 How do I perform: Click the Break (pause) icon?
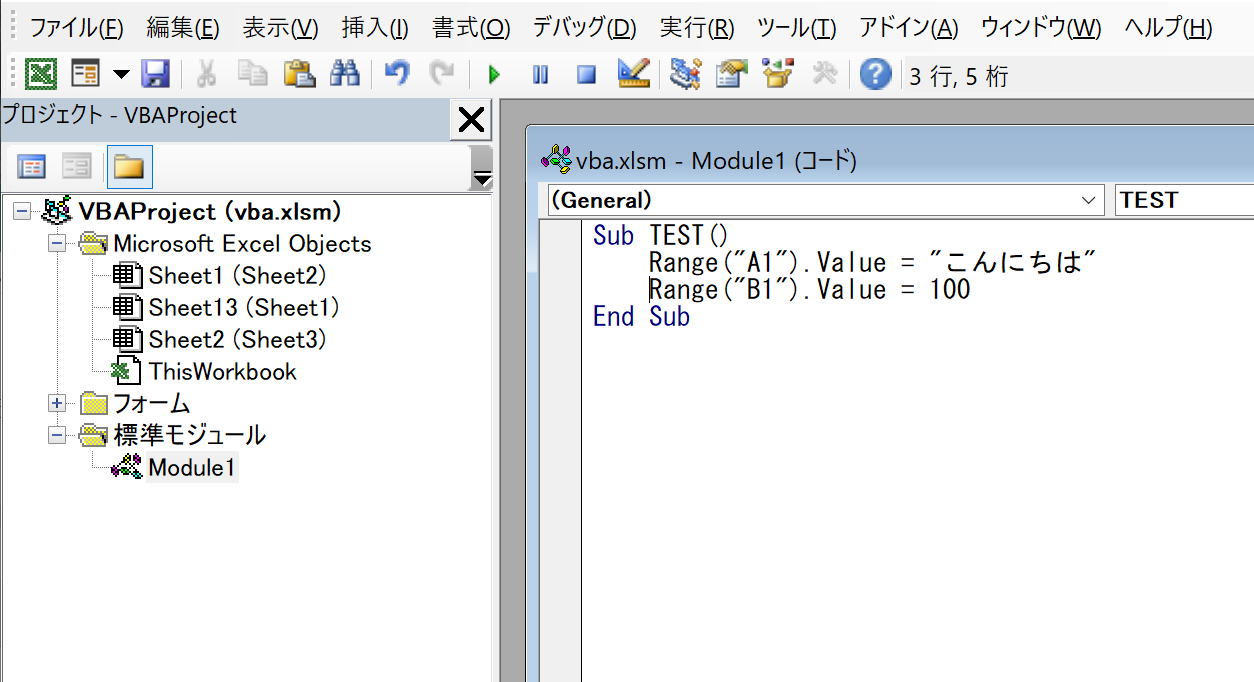pyautogui.click(x=540, y=74)
